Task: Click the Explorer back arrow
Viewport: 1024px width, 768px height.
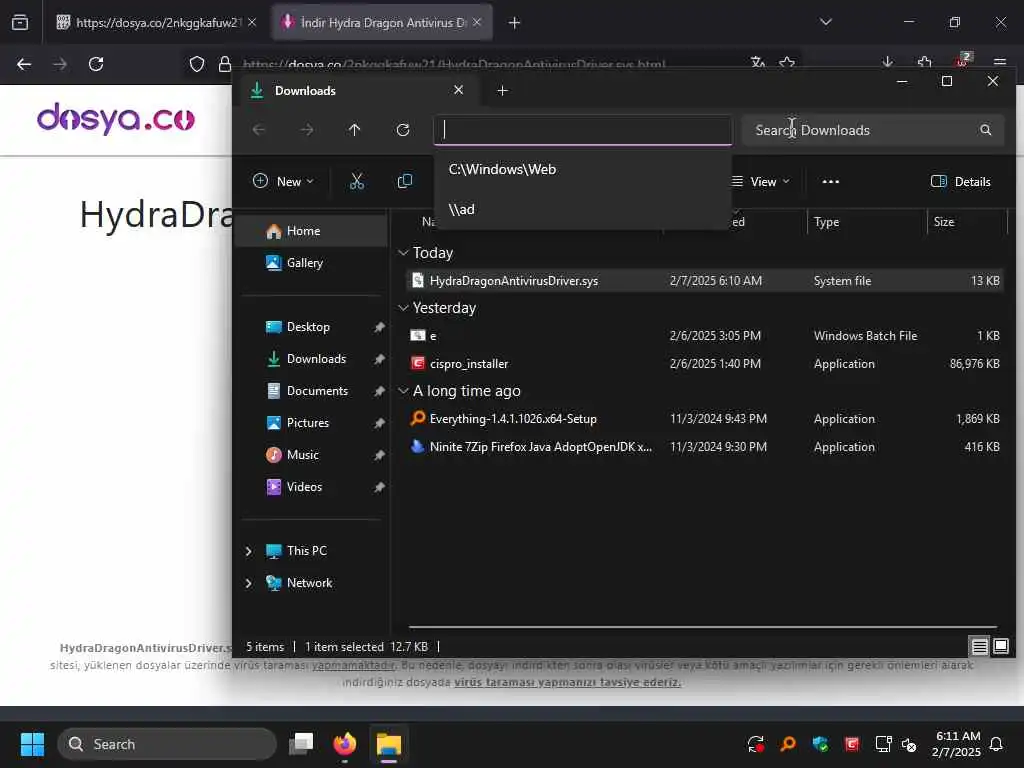Action: pyautogui.click(x=259, y=130)
